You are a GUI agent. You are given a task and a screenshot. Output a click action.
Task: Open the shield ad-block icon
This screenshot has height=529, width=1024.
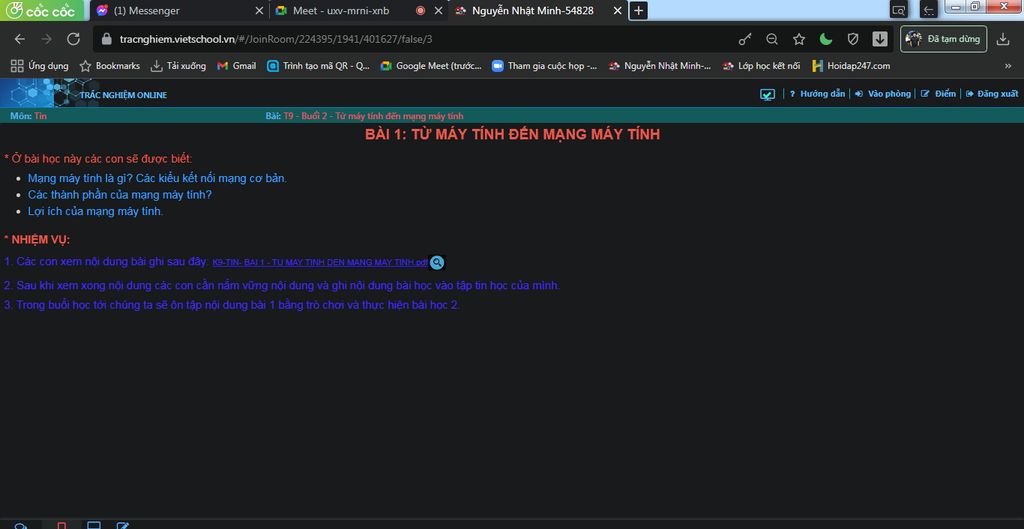(x=853, y=39)
